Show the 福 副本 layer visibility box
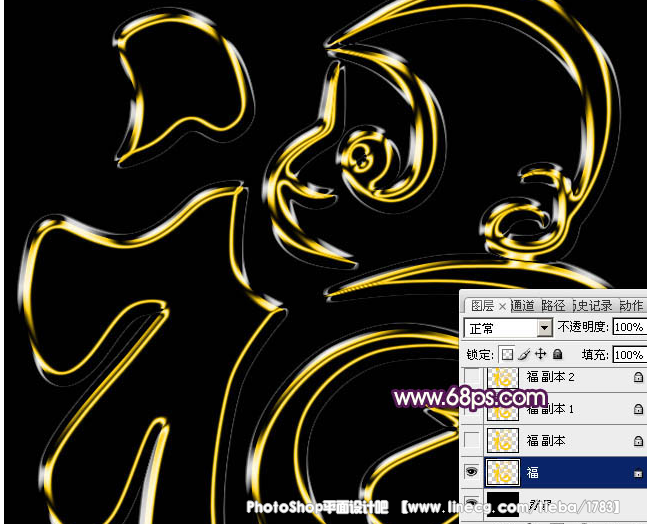Screen dimensions: 670x524 coord(472,440)
